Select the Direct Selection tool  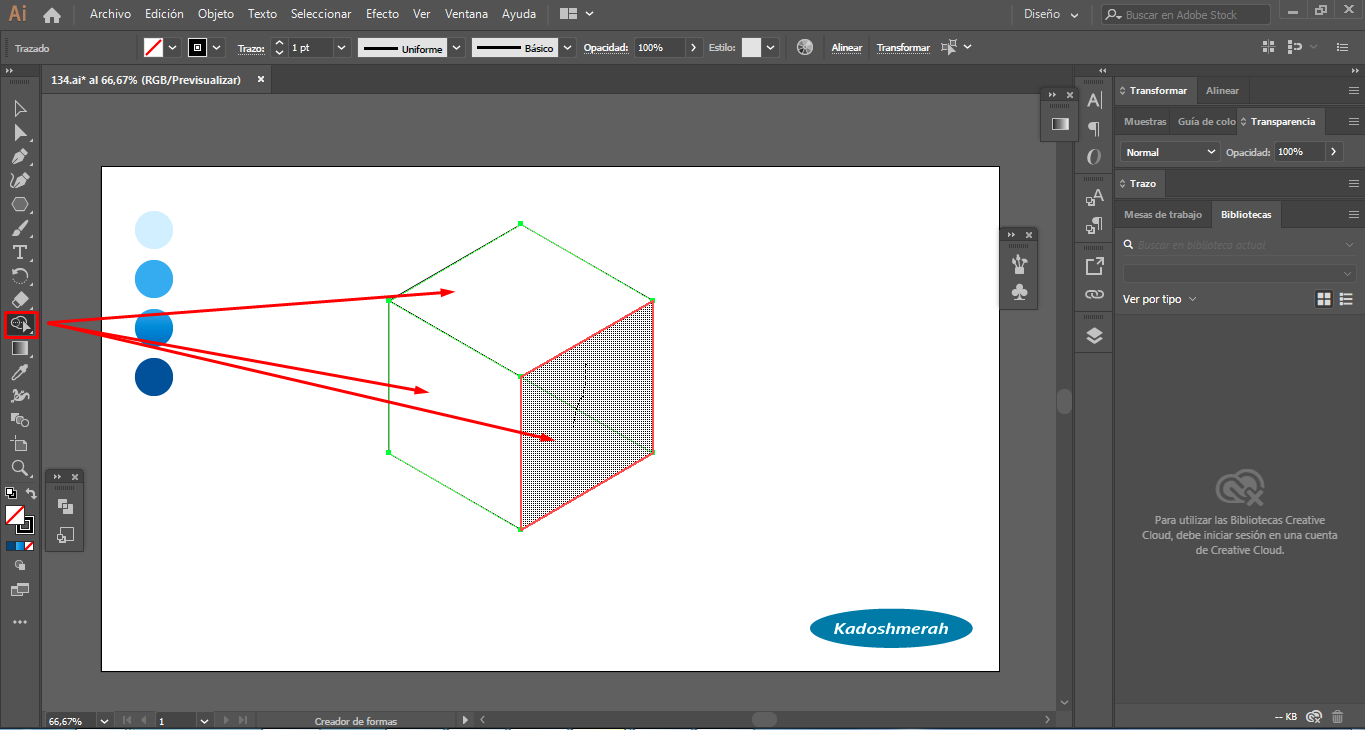click(20, 132)
